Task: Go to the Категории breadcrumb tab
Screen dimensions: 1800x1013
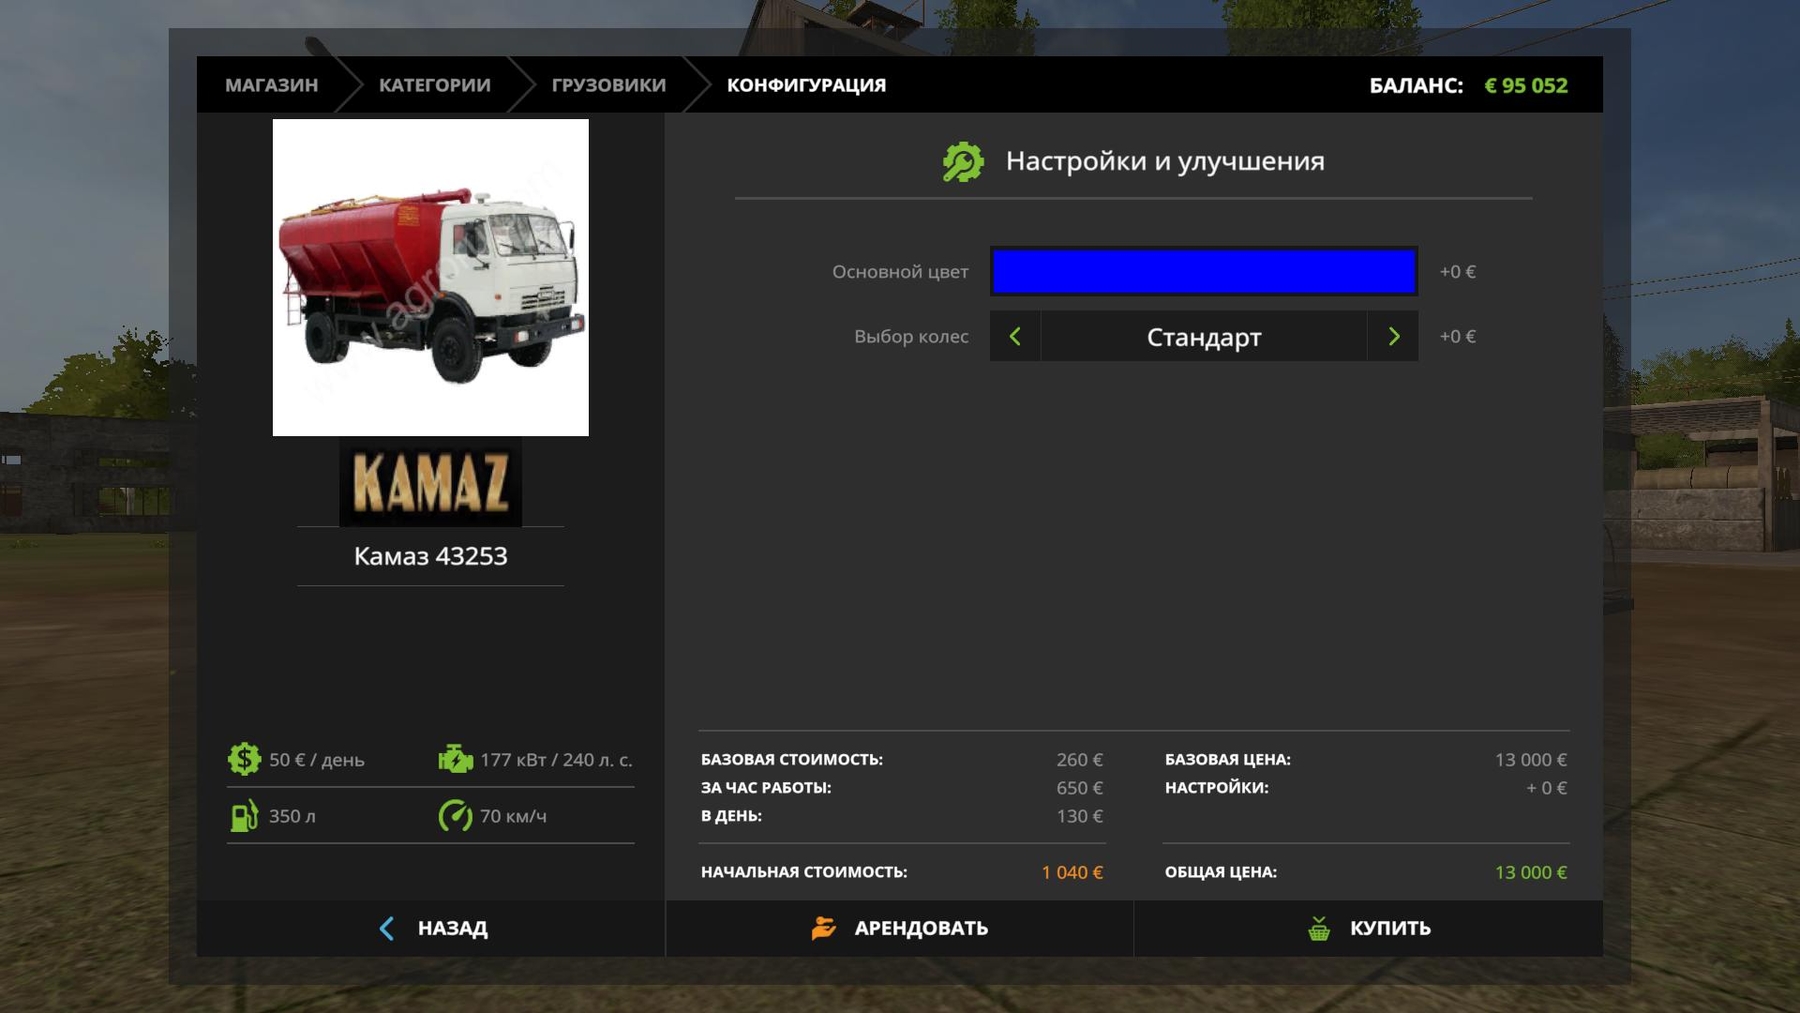Action: click(x=434, y=85)
